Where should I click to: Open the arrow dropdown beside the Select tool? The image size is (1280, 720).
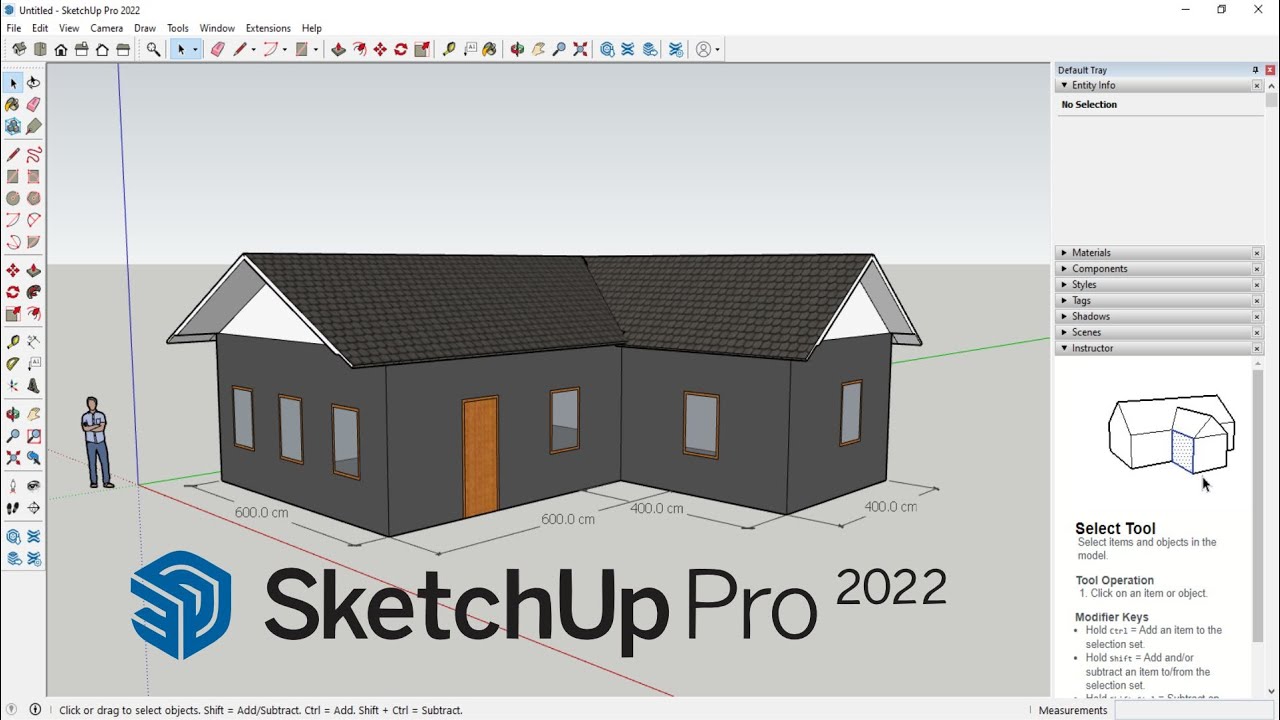pos(196,48)
